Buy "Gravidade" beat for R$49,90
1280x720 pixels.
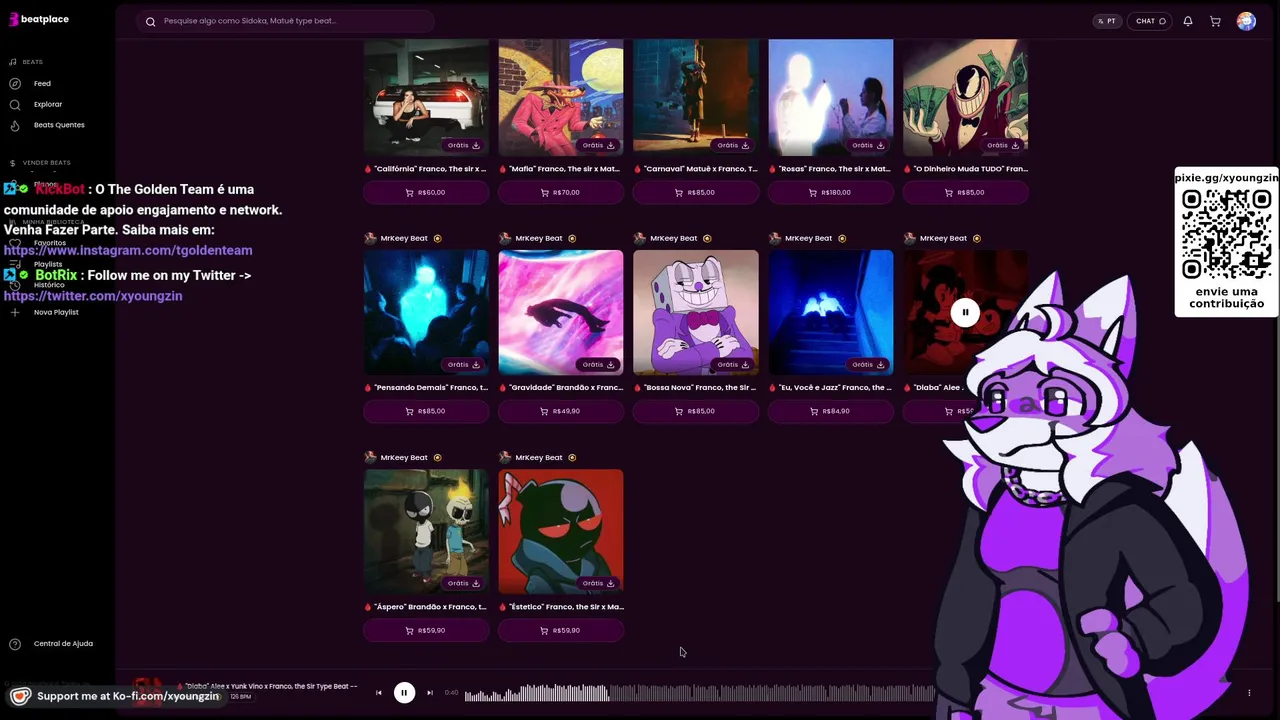tap(561, 411)
